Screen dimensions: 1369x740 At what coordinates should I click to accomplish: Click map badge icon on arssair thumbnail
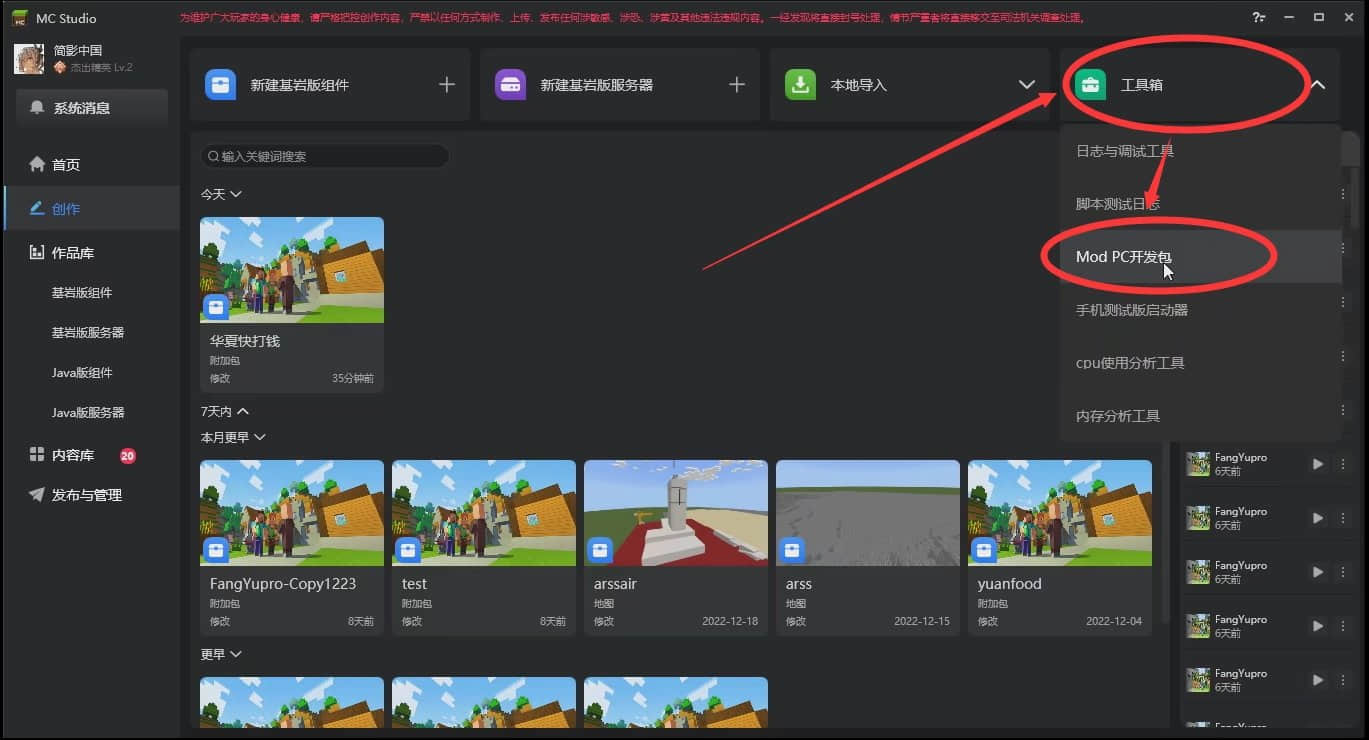(x=600, y=549)
